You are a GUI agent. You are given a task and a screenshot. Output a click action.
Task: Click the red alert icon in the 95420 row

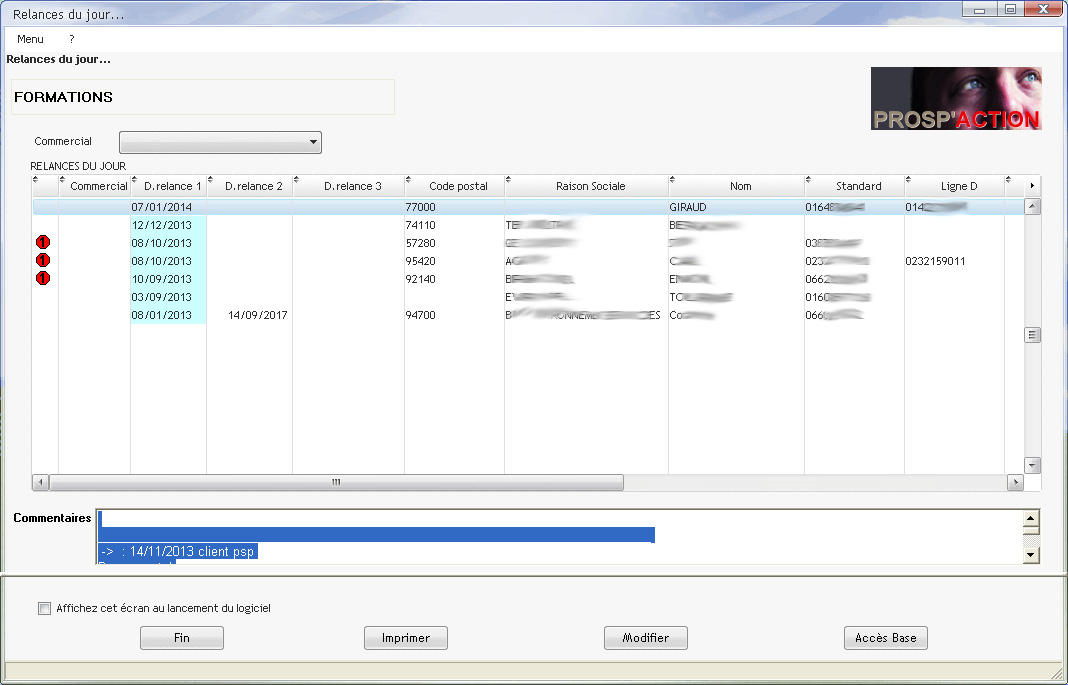point(43,260)
